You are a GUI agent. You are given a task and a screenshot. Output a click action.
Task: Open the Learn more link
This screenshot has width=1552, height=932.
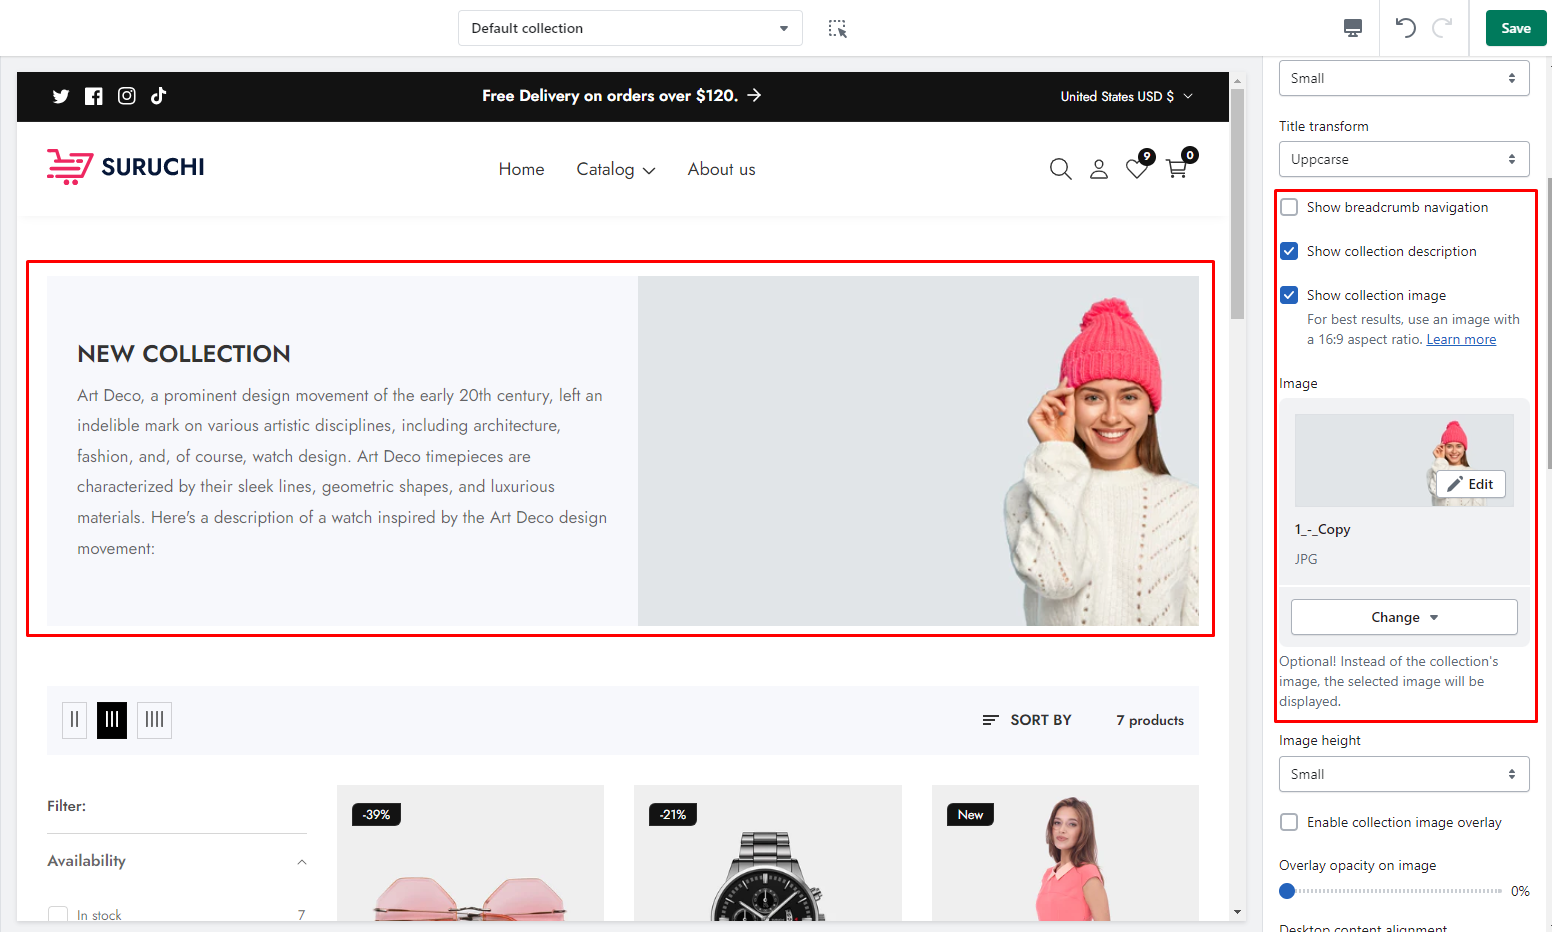coord(1461,340)
